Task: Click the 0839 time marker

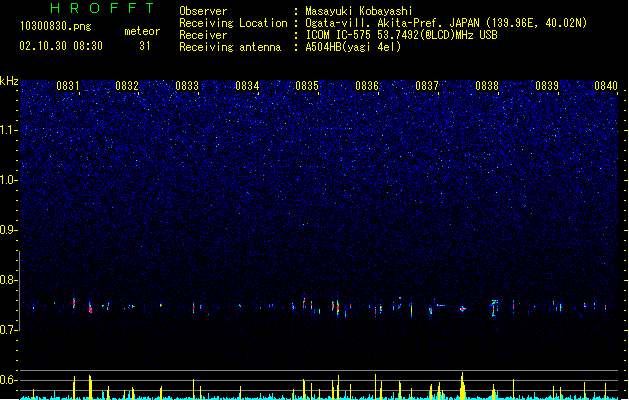Action: 547,86
